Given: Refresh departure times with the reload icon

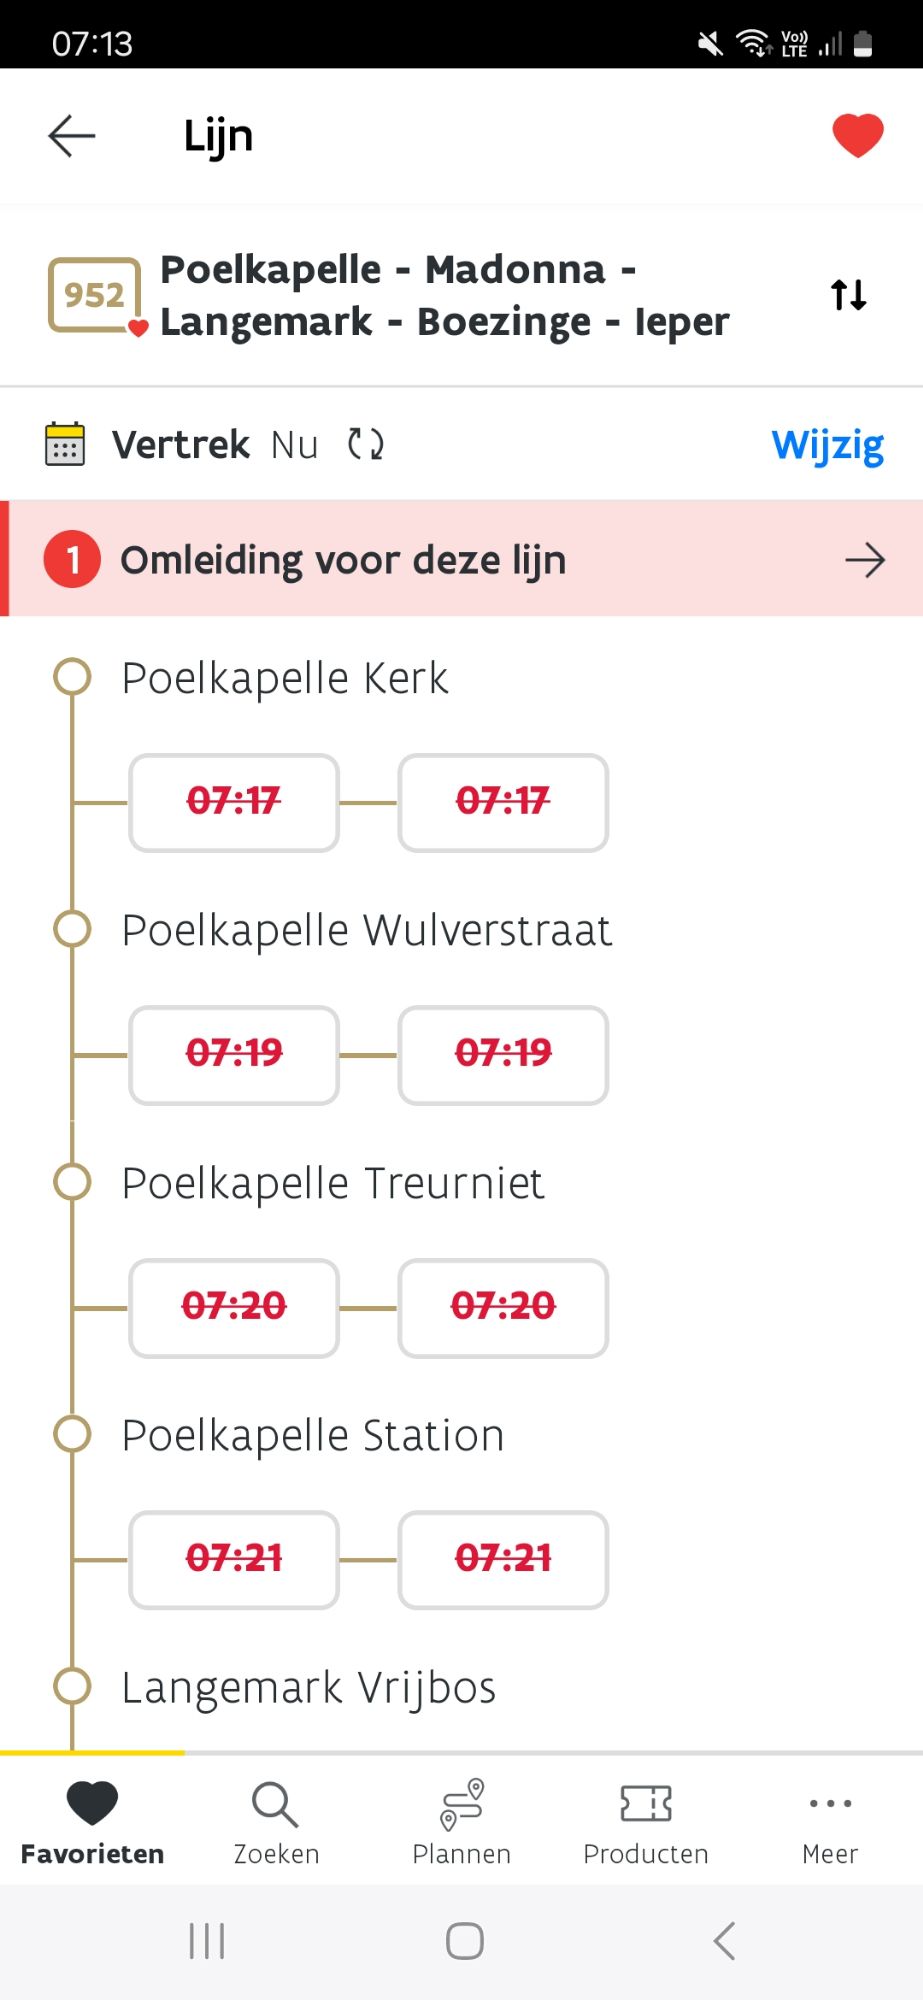Looking at the screenshot, I should point(365,444).
